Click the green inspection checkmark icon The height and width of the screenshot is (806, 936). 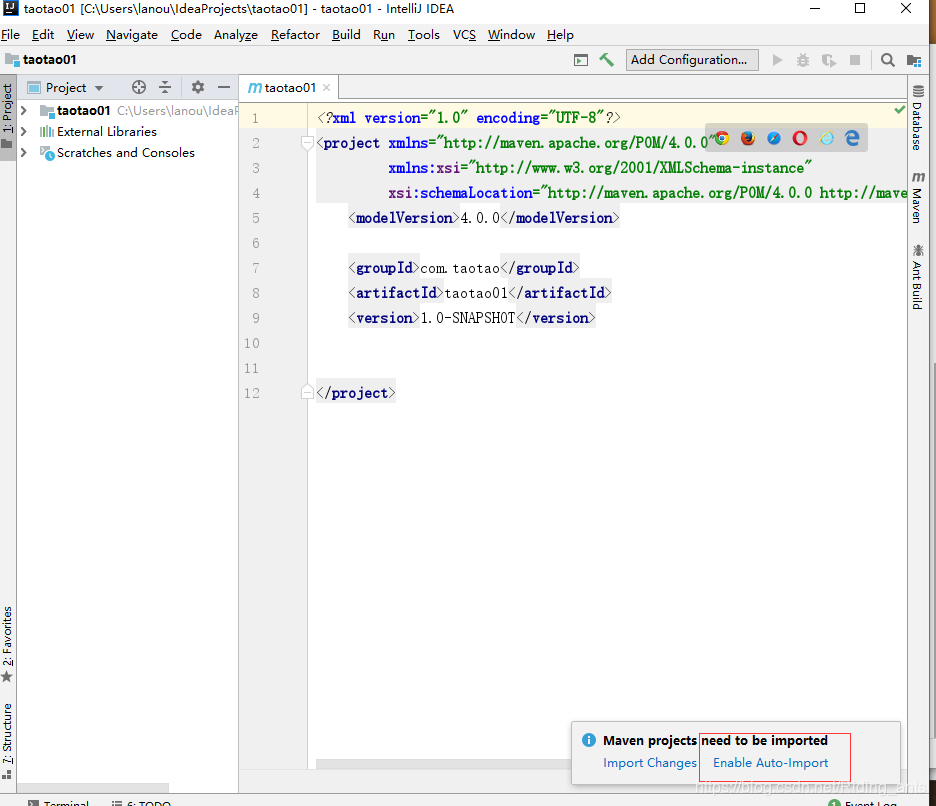(900, 110)
